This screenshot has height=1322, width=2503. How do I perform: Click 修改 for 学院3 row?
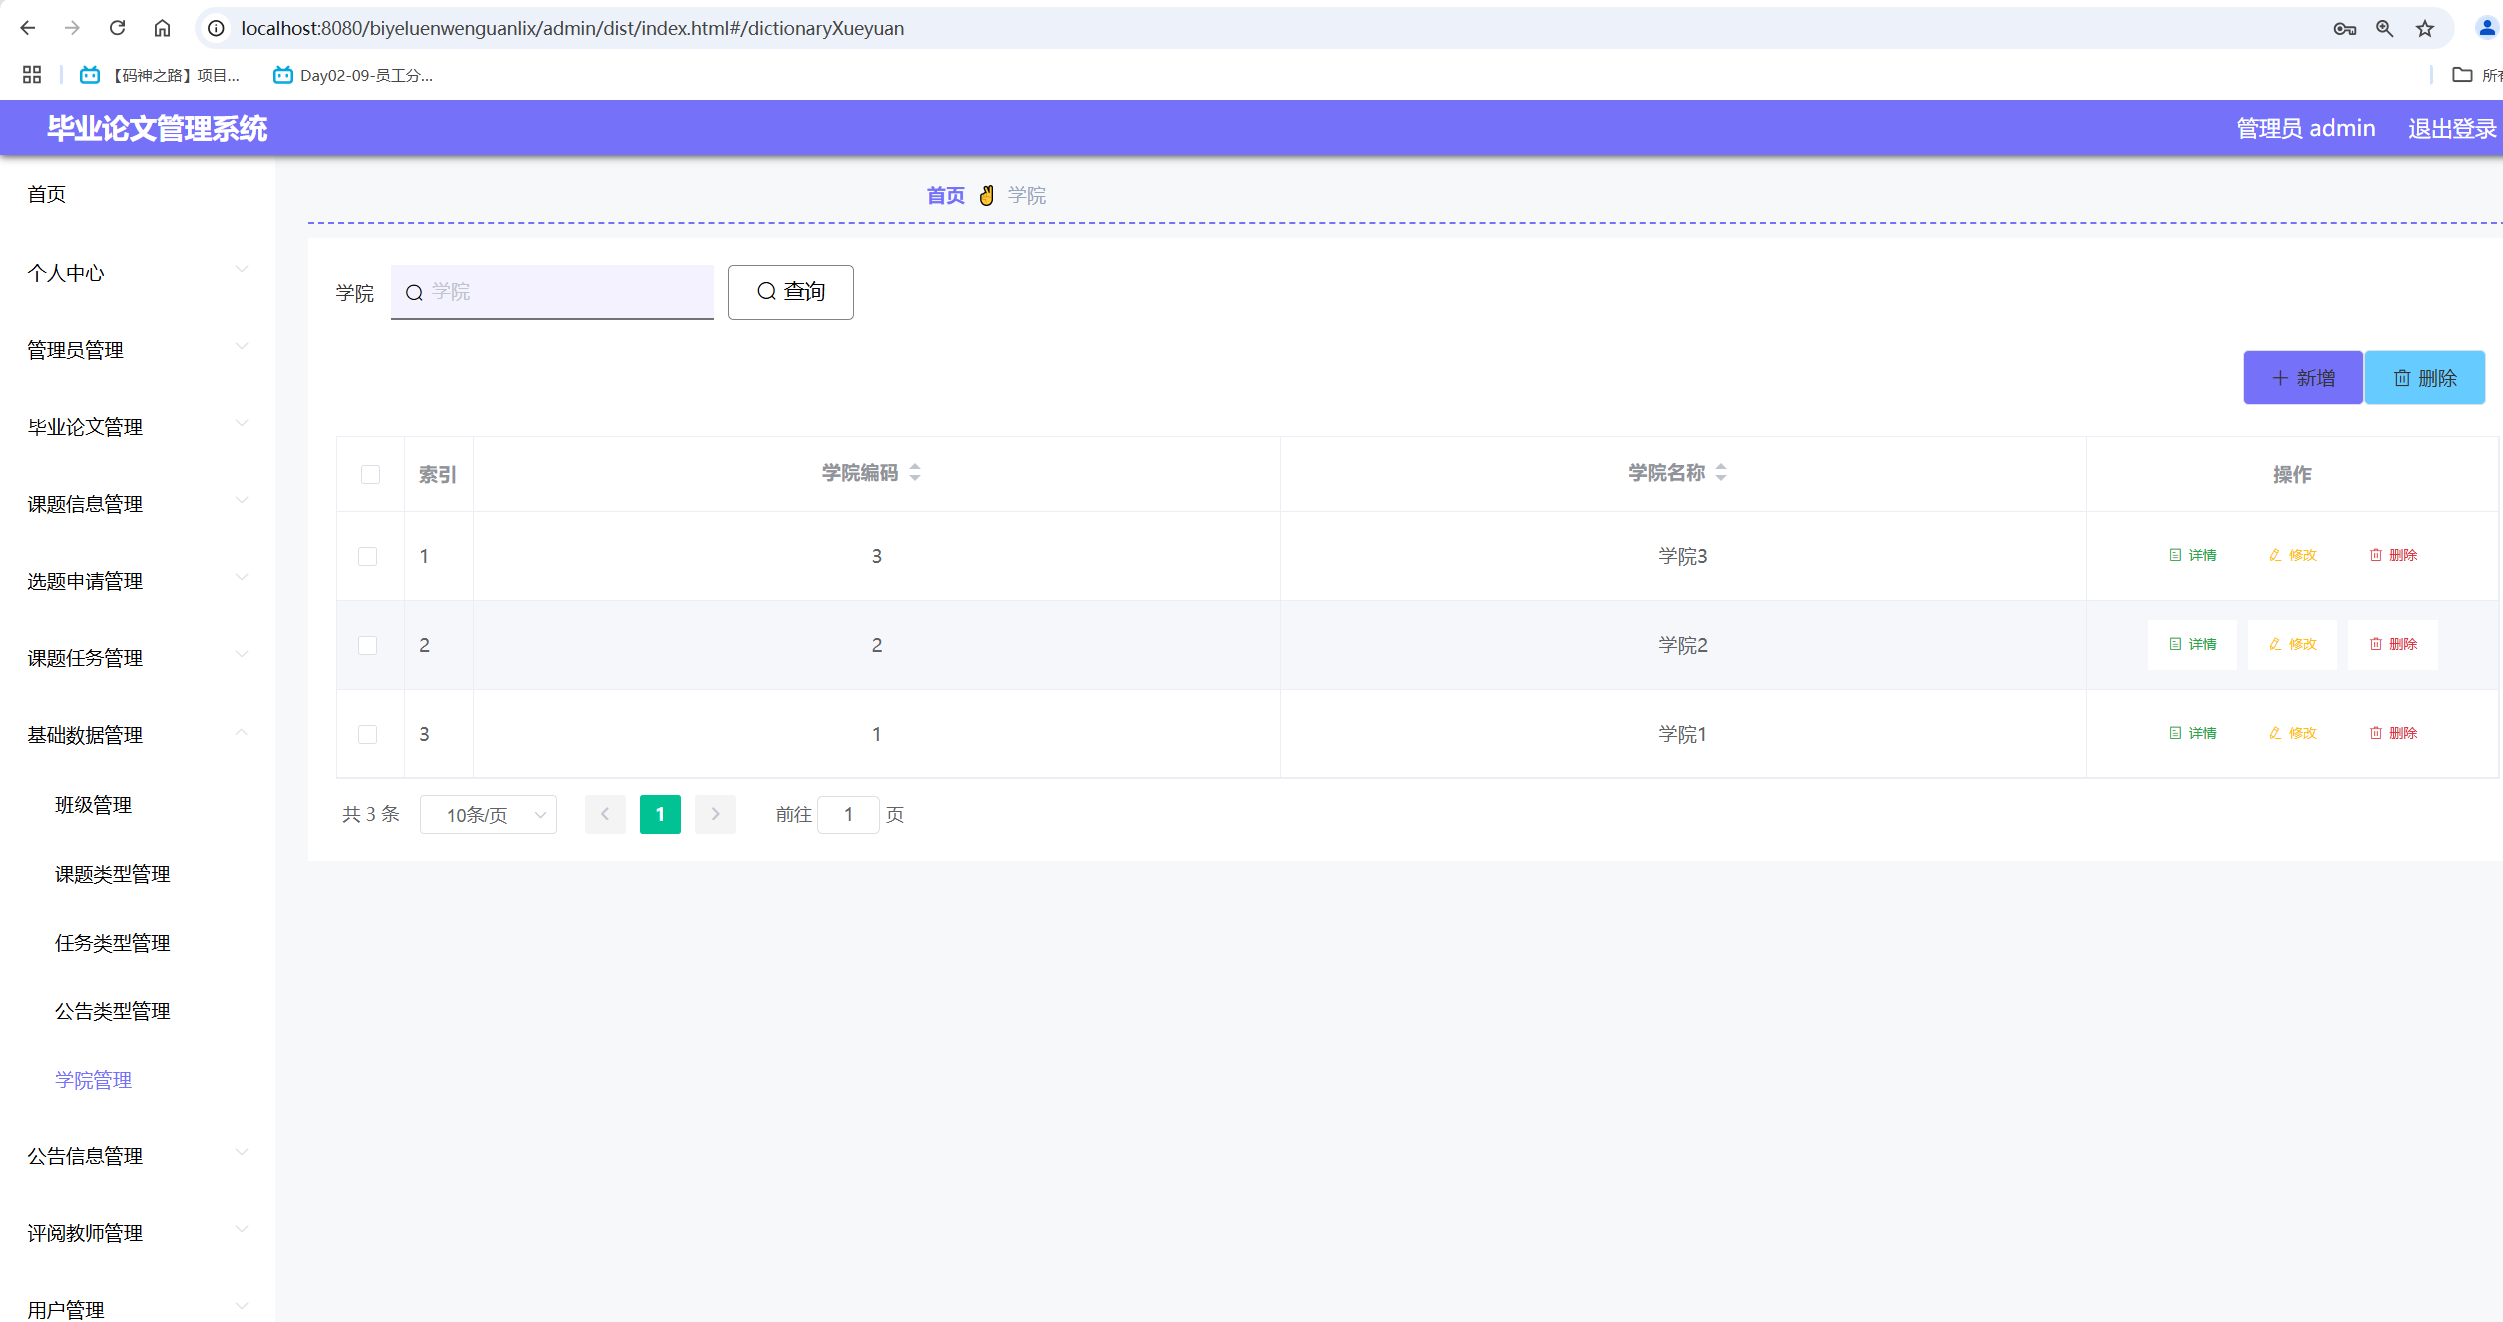coord(2292,555)
